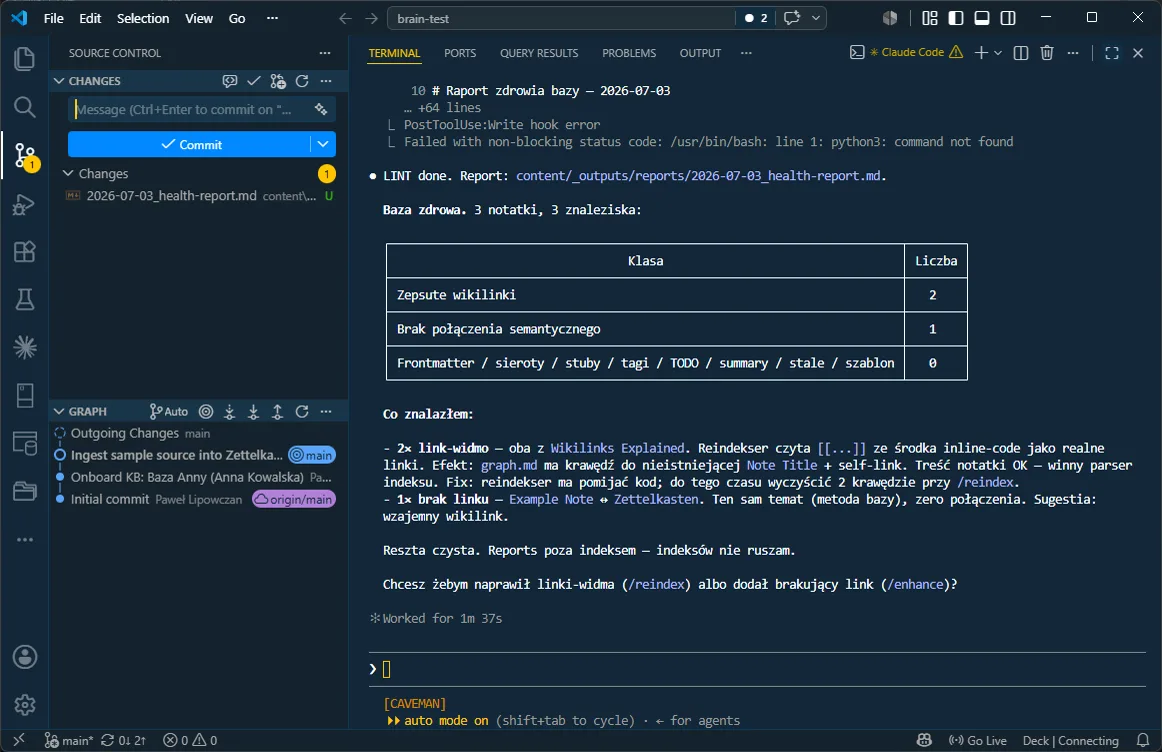The image size is (1162, 752).
Task: Click the refresh icon in the Changes header
Action: 302,81
